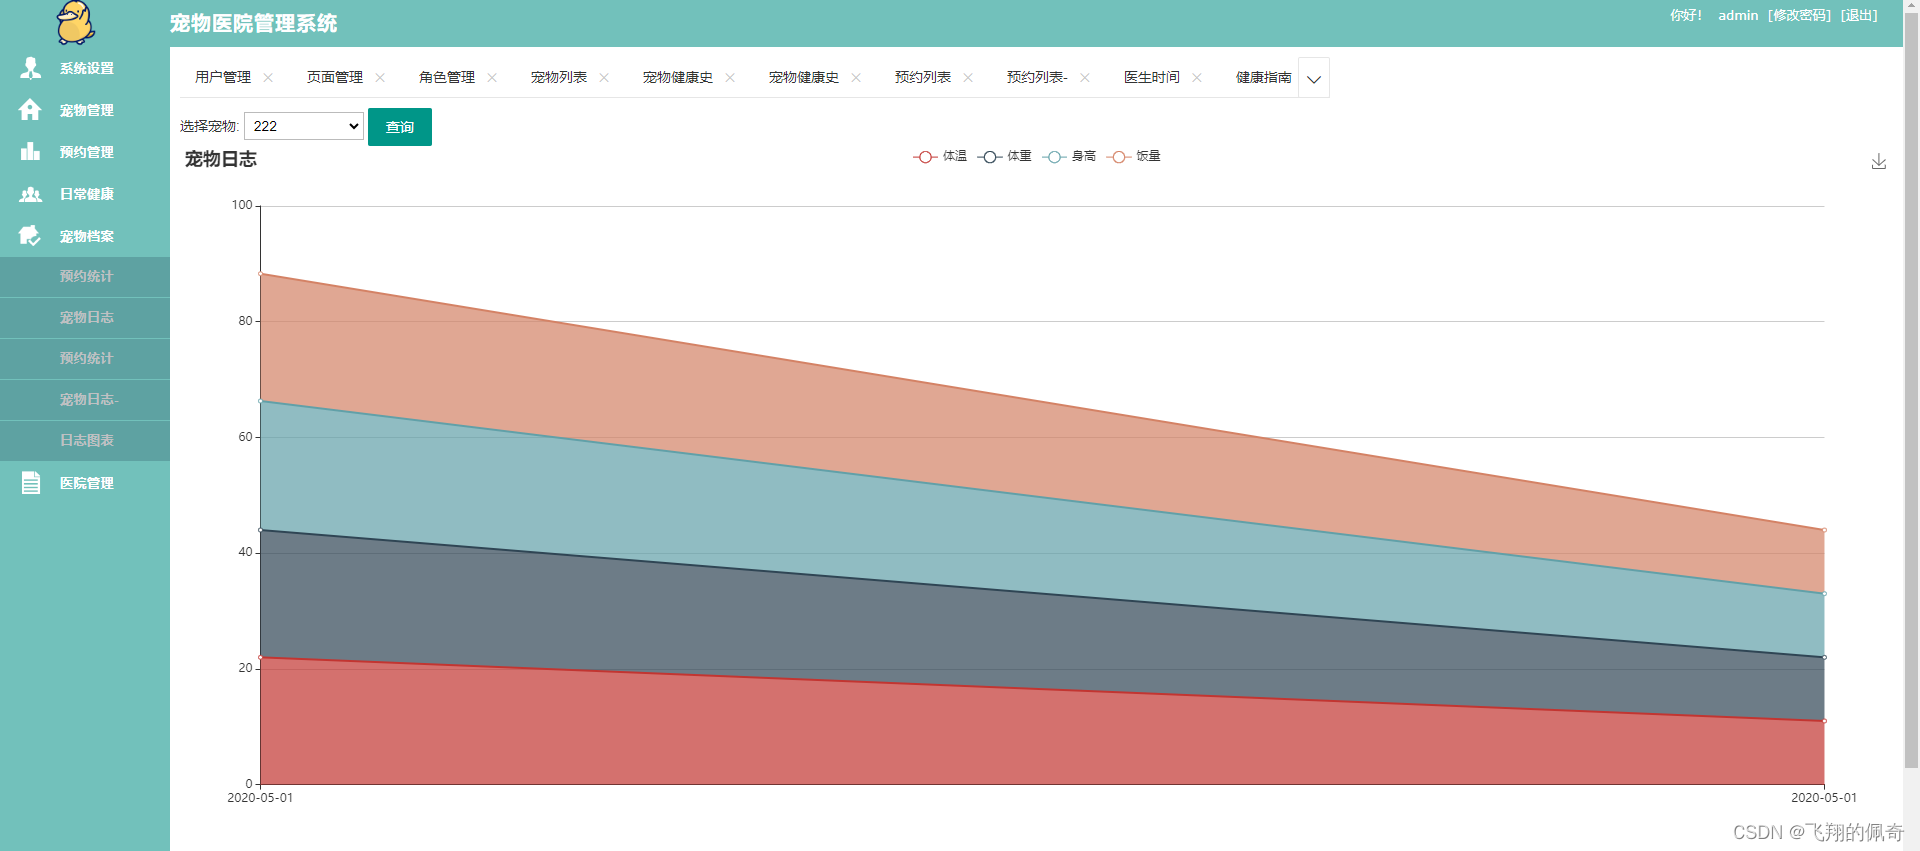This screenshot has height=851, width=1920.
Task: Open 宠物日志 in the sidebar submenu
Action: (85, 317)
